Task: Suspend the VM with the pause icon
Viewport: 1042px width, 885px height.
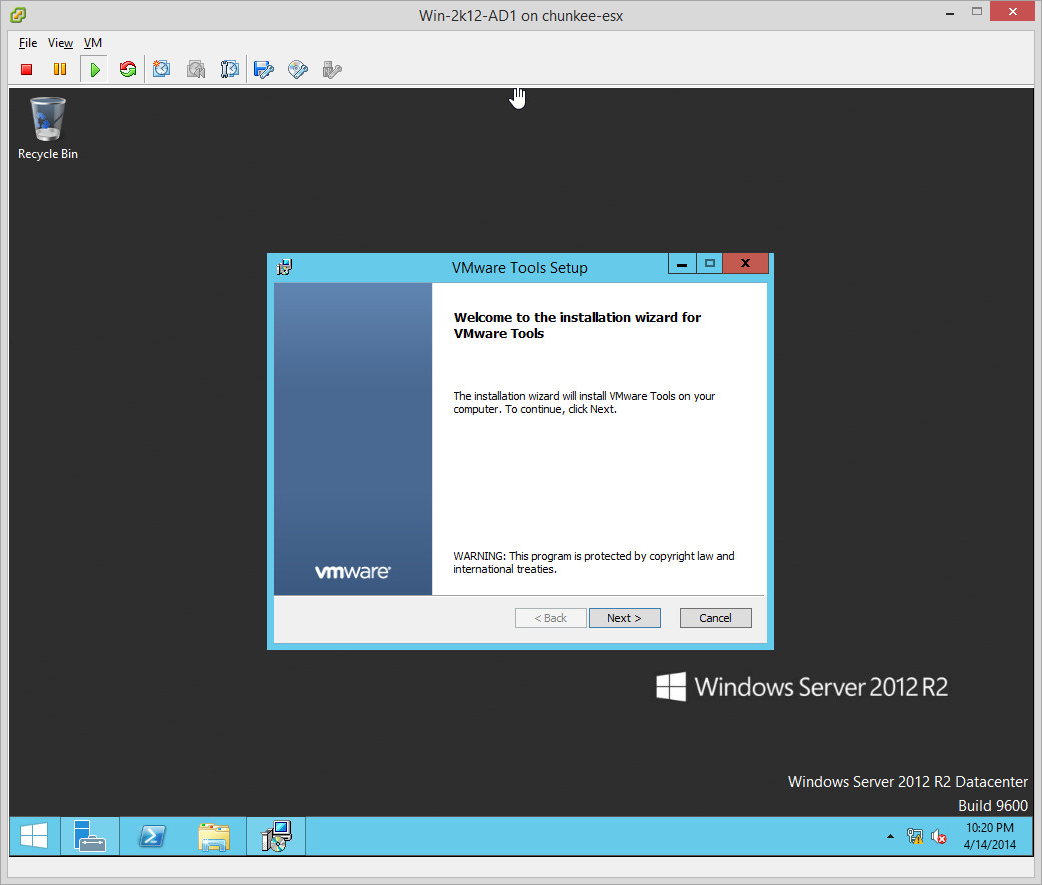Action: 60,69
